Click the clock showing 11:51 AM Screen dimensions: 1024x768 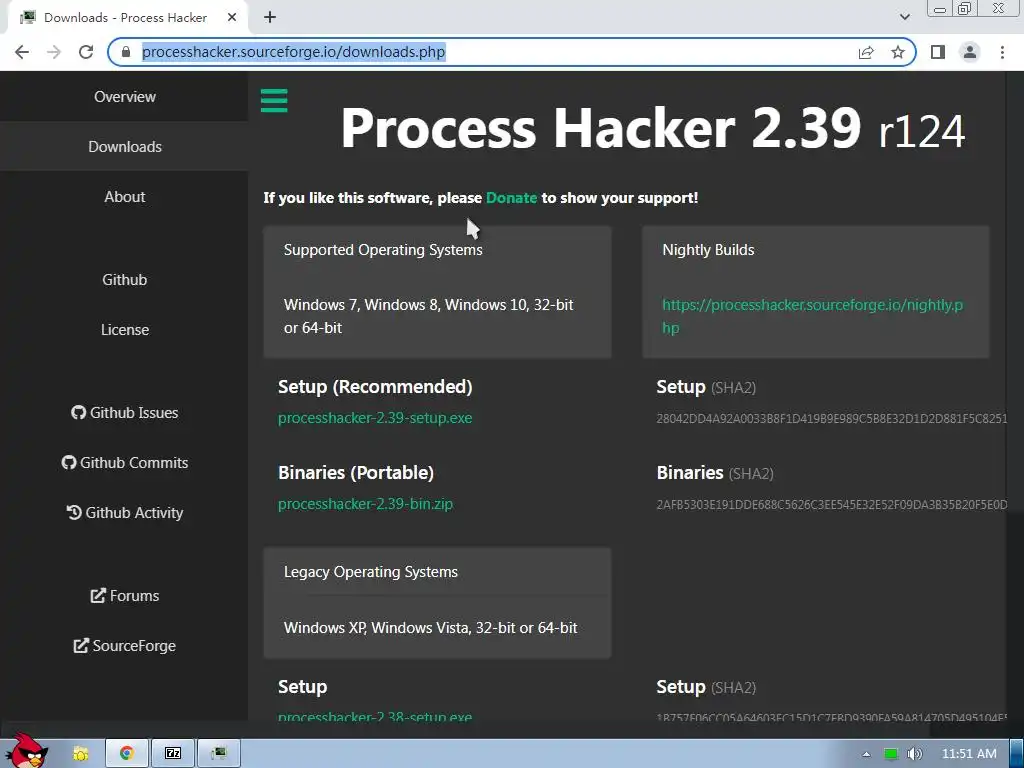point(969,754)
